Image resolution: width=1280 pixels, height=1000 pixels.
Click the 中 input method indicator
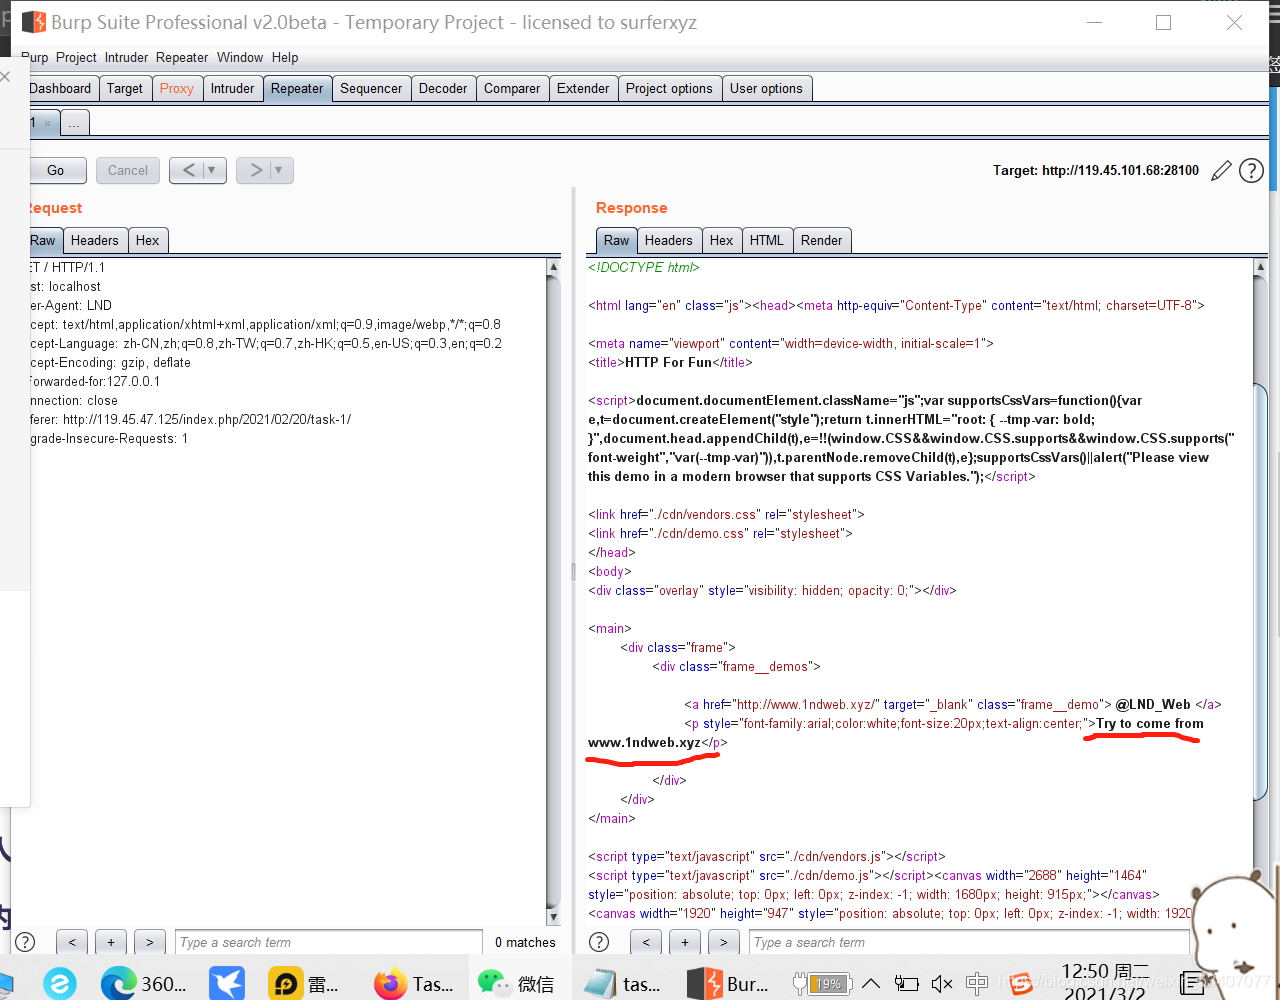[x=977, y=984]
